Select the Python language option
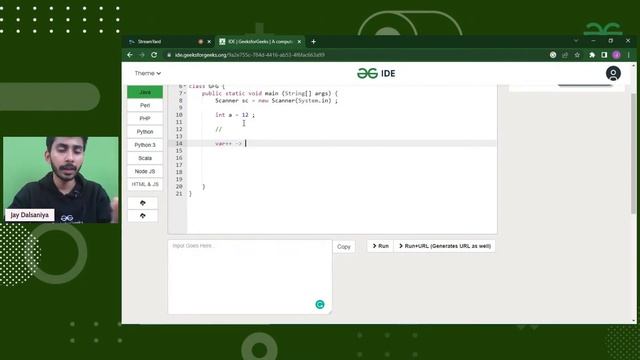Screen dimensions: 640x360 [x=145, y=132]
